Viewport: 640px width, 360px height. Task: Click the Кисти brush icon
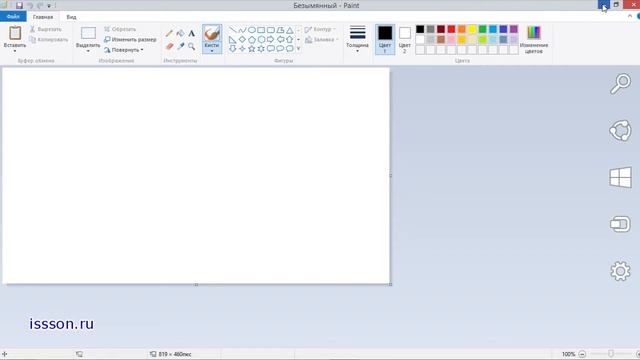click(x=212, y=33)
